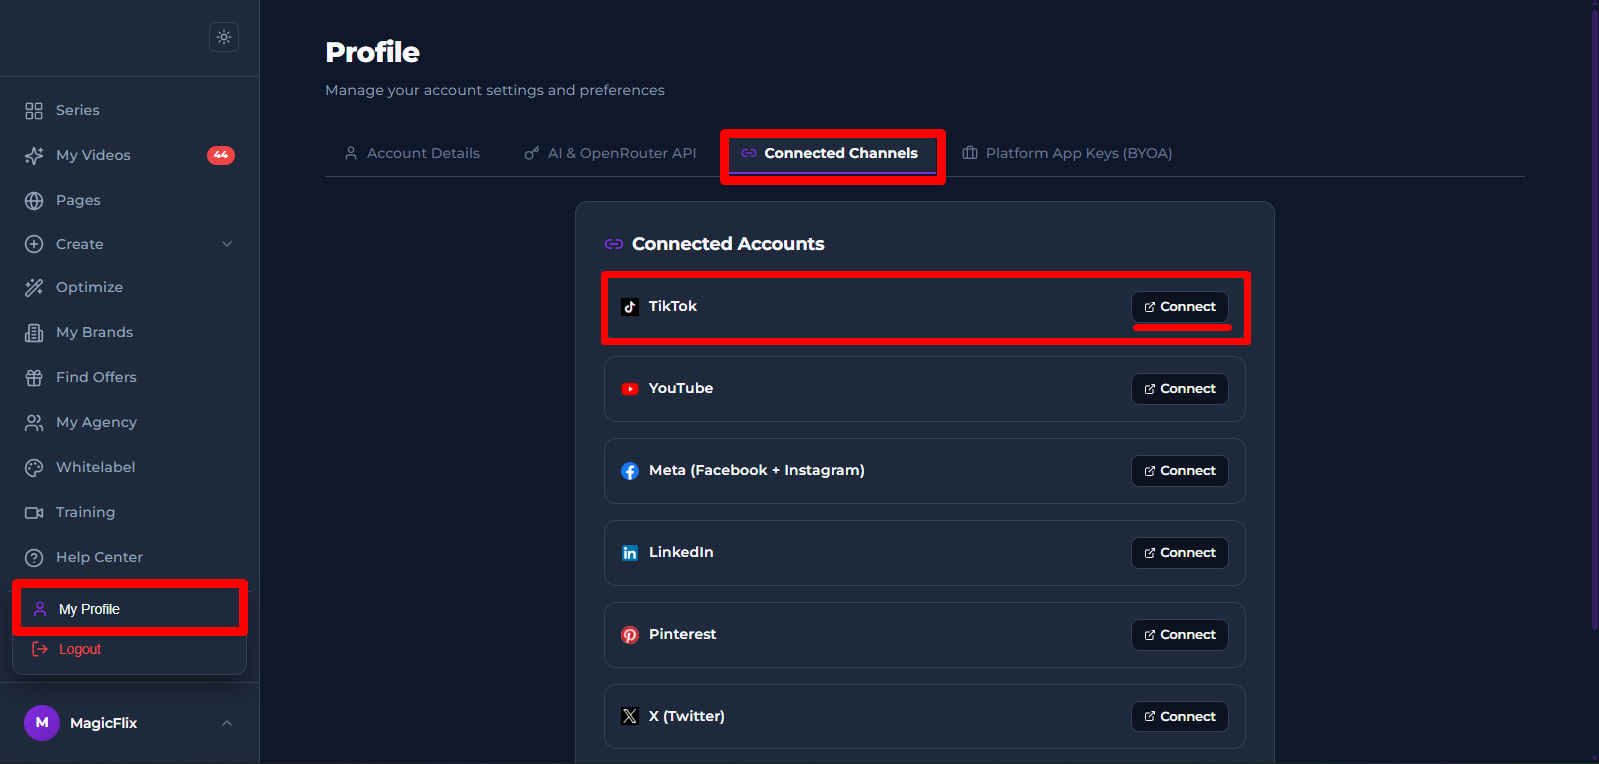The width and height of the screenshot is (1599, 764).
Task: Open the Pages section
Action: [130, 200]
